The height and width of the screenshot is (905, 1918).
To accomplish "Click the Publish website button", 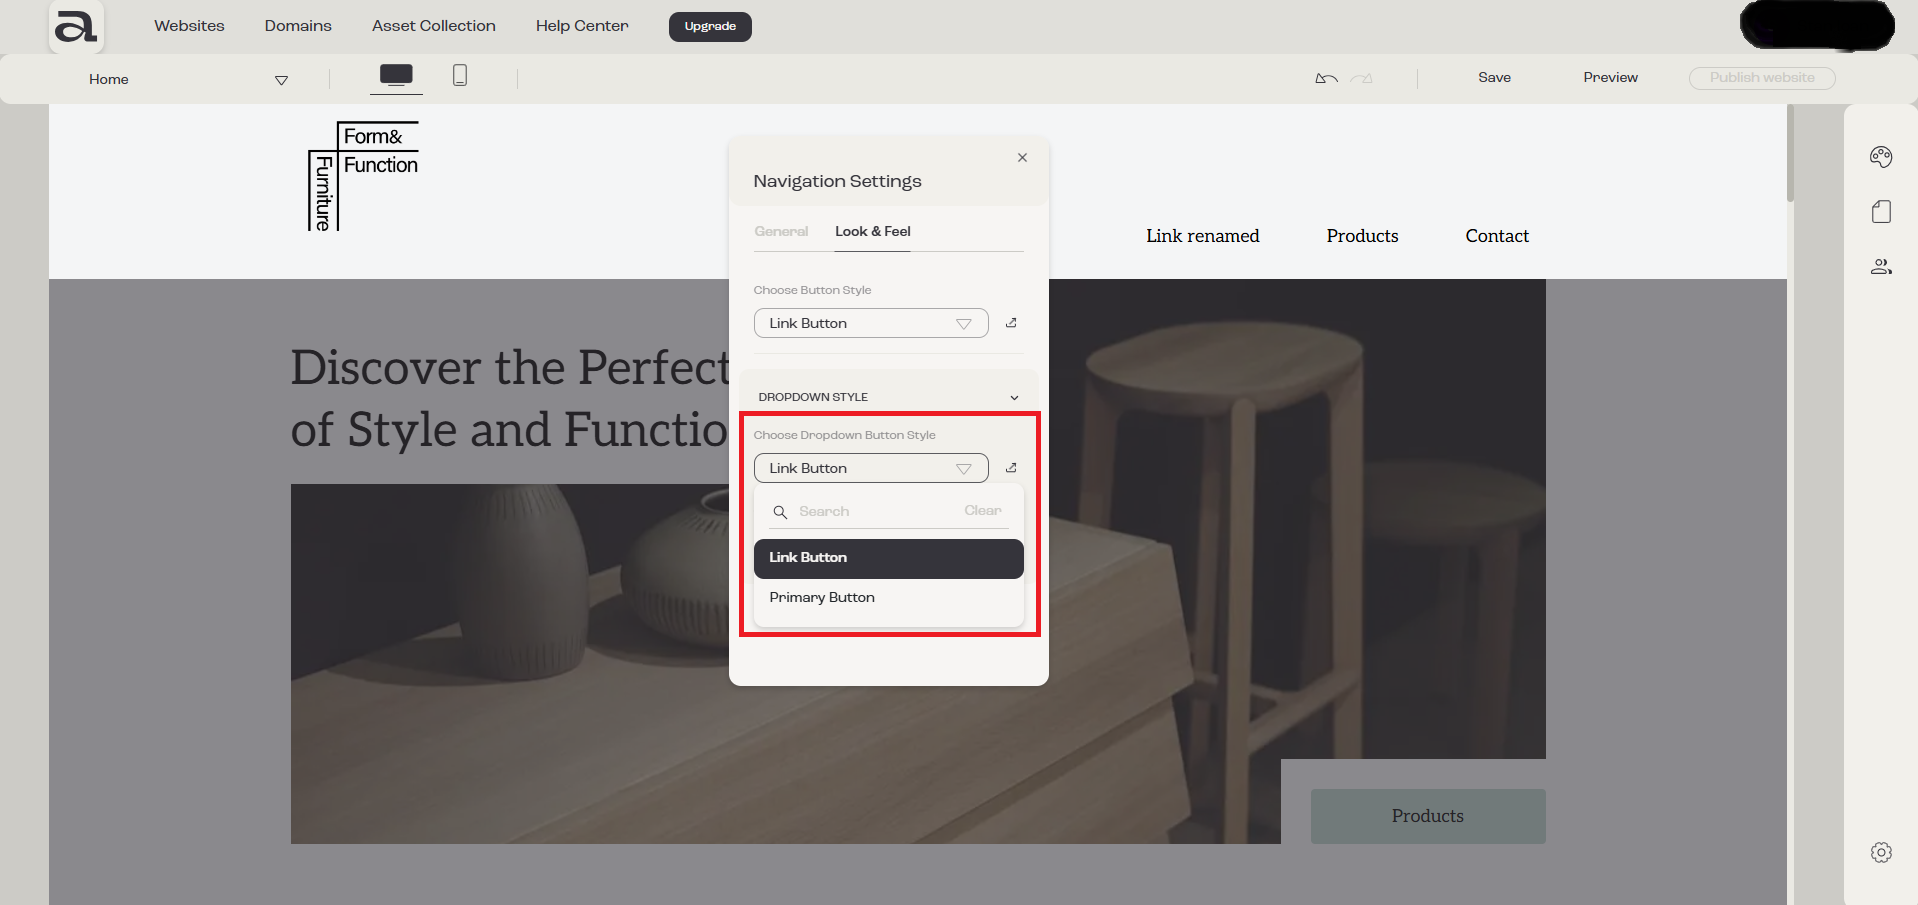I will click(x=1762, y=78).
